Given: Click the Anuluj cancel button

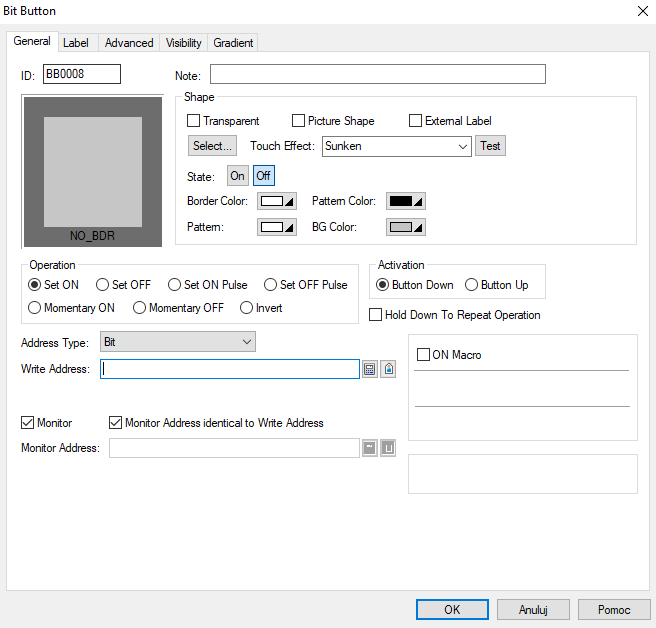Looking at the screenshot, I should pyautogui.click(x=533, y=610).
